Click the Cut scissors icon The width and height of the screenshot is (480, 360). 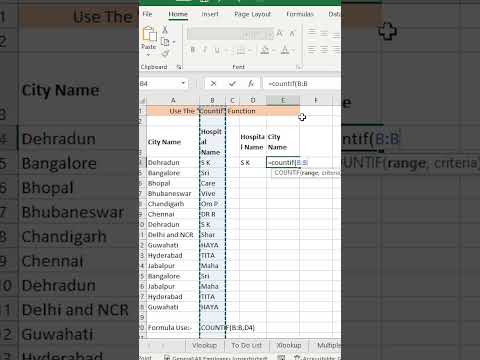click(165, 30)
